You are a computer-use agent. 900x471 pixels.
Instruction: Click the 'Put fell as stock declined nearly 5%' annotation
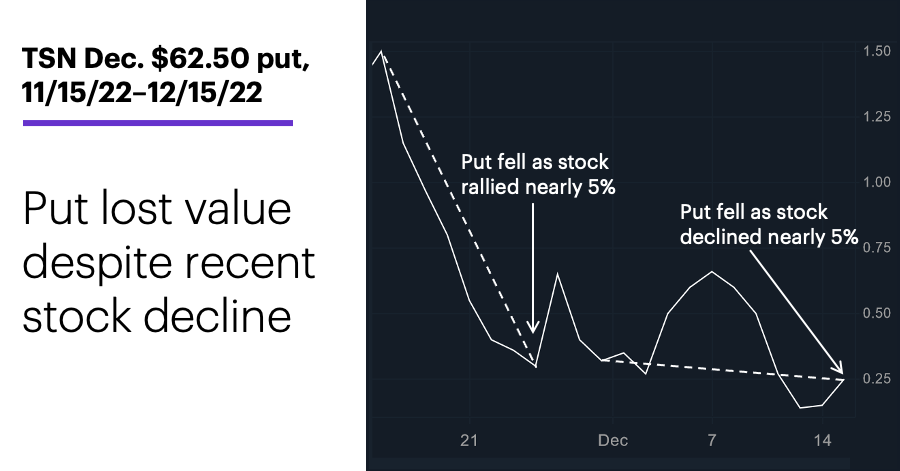pos(769,224)
